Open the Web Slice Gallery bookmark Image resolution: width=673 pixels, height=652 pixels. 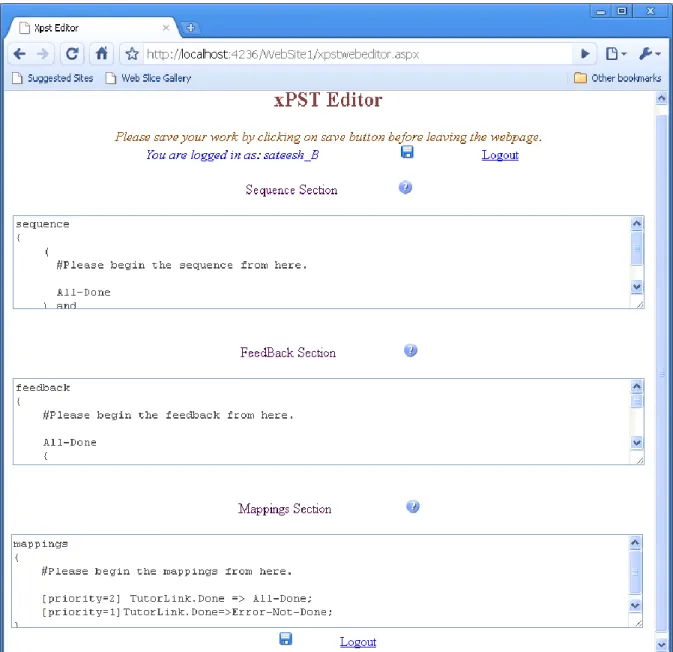(x=149, y=78)
